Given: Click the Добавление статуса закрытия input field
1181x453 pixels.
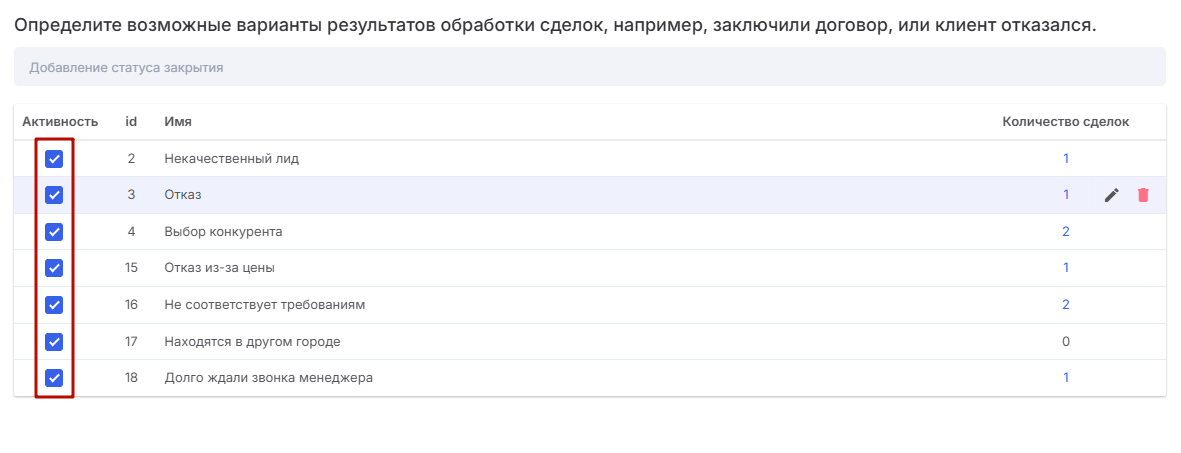Looking at the screenshot, I should coord(589,68).
